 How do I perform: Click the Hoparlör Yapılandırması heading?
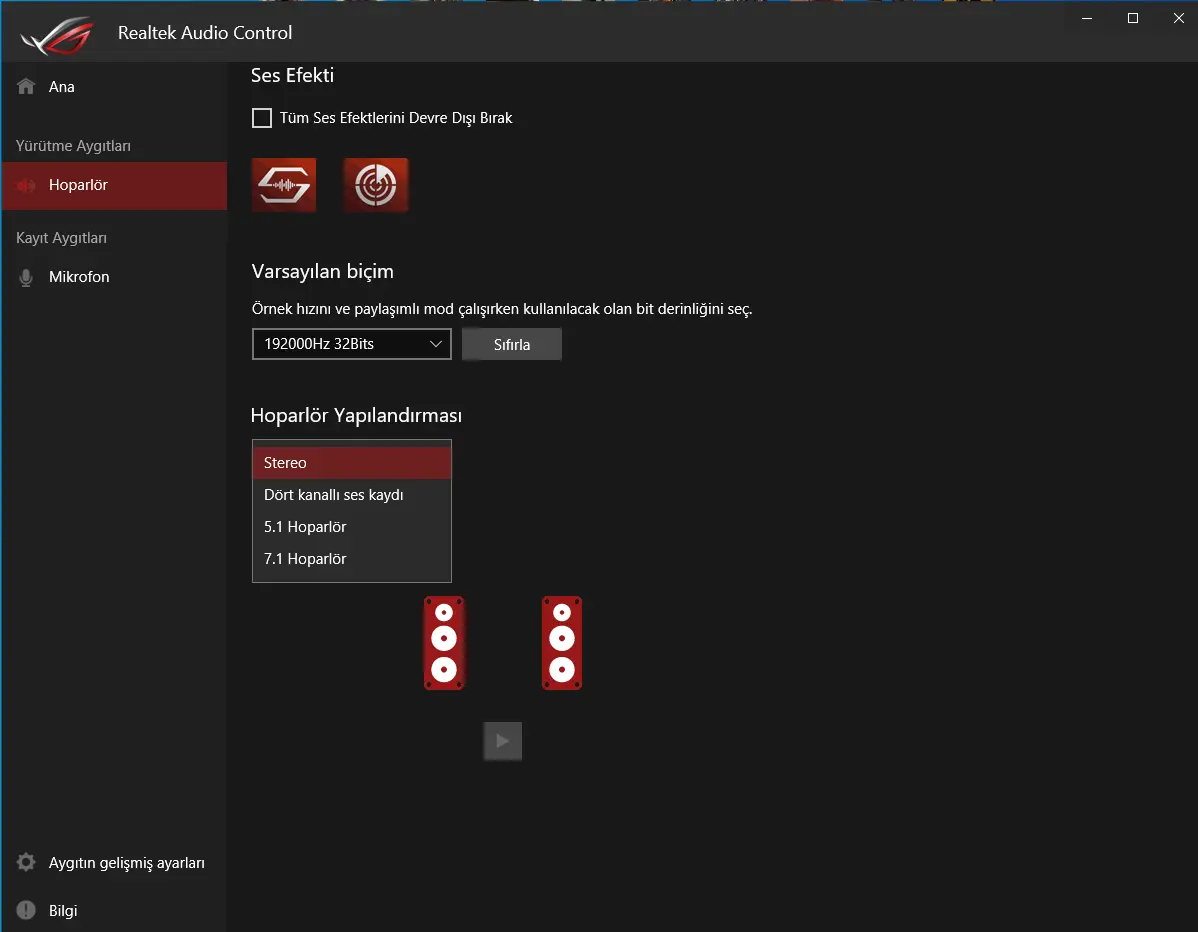(x=356, y=416)
